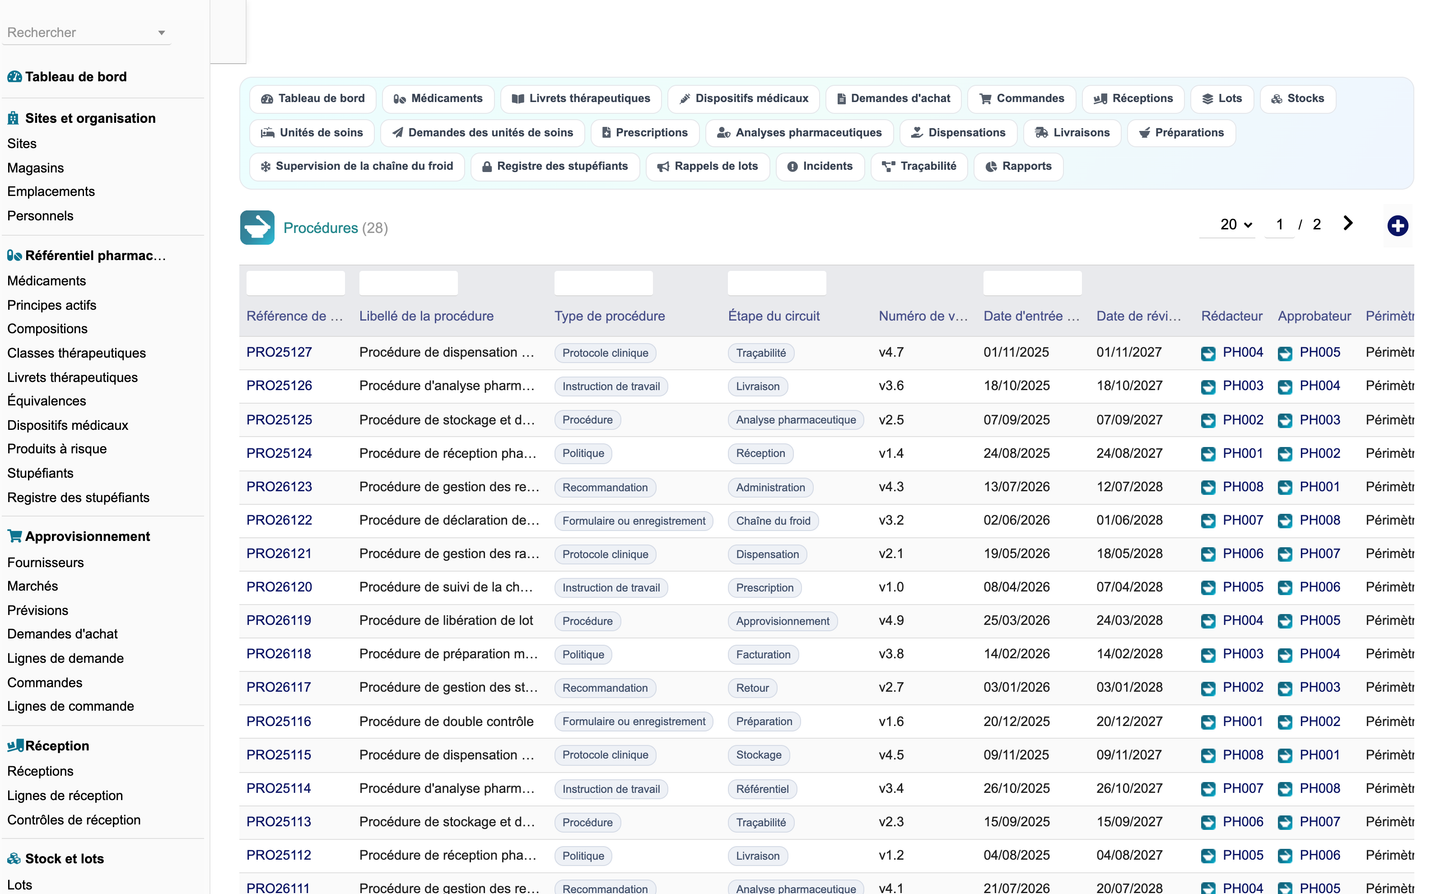This screenshot has height=894, width=1445.
Task: Sort by Étape du circuit column header
Action: coord(774,317)
